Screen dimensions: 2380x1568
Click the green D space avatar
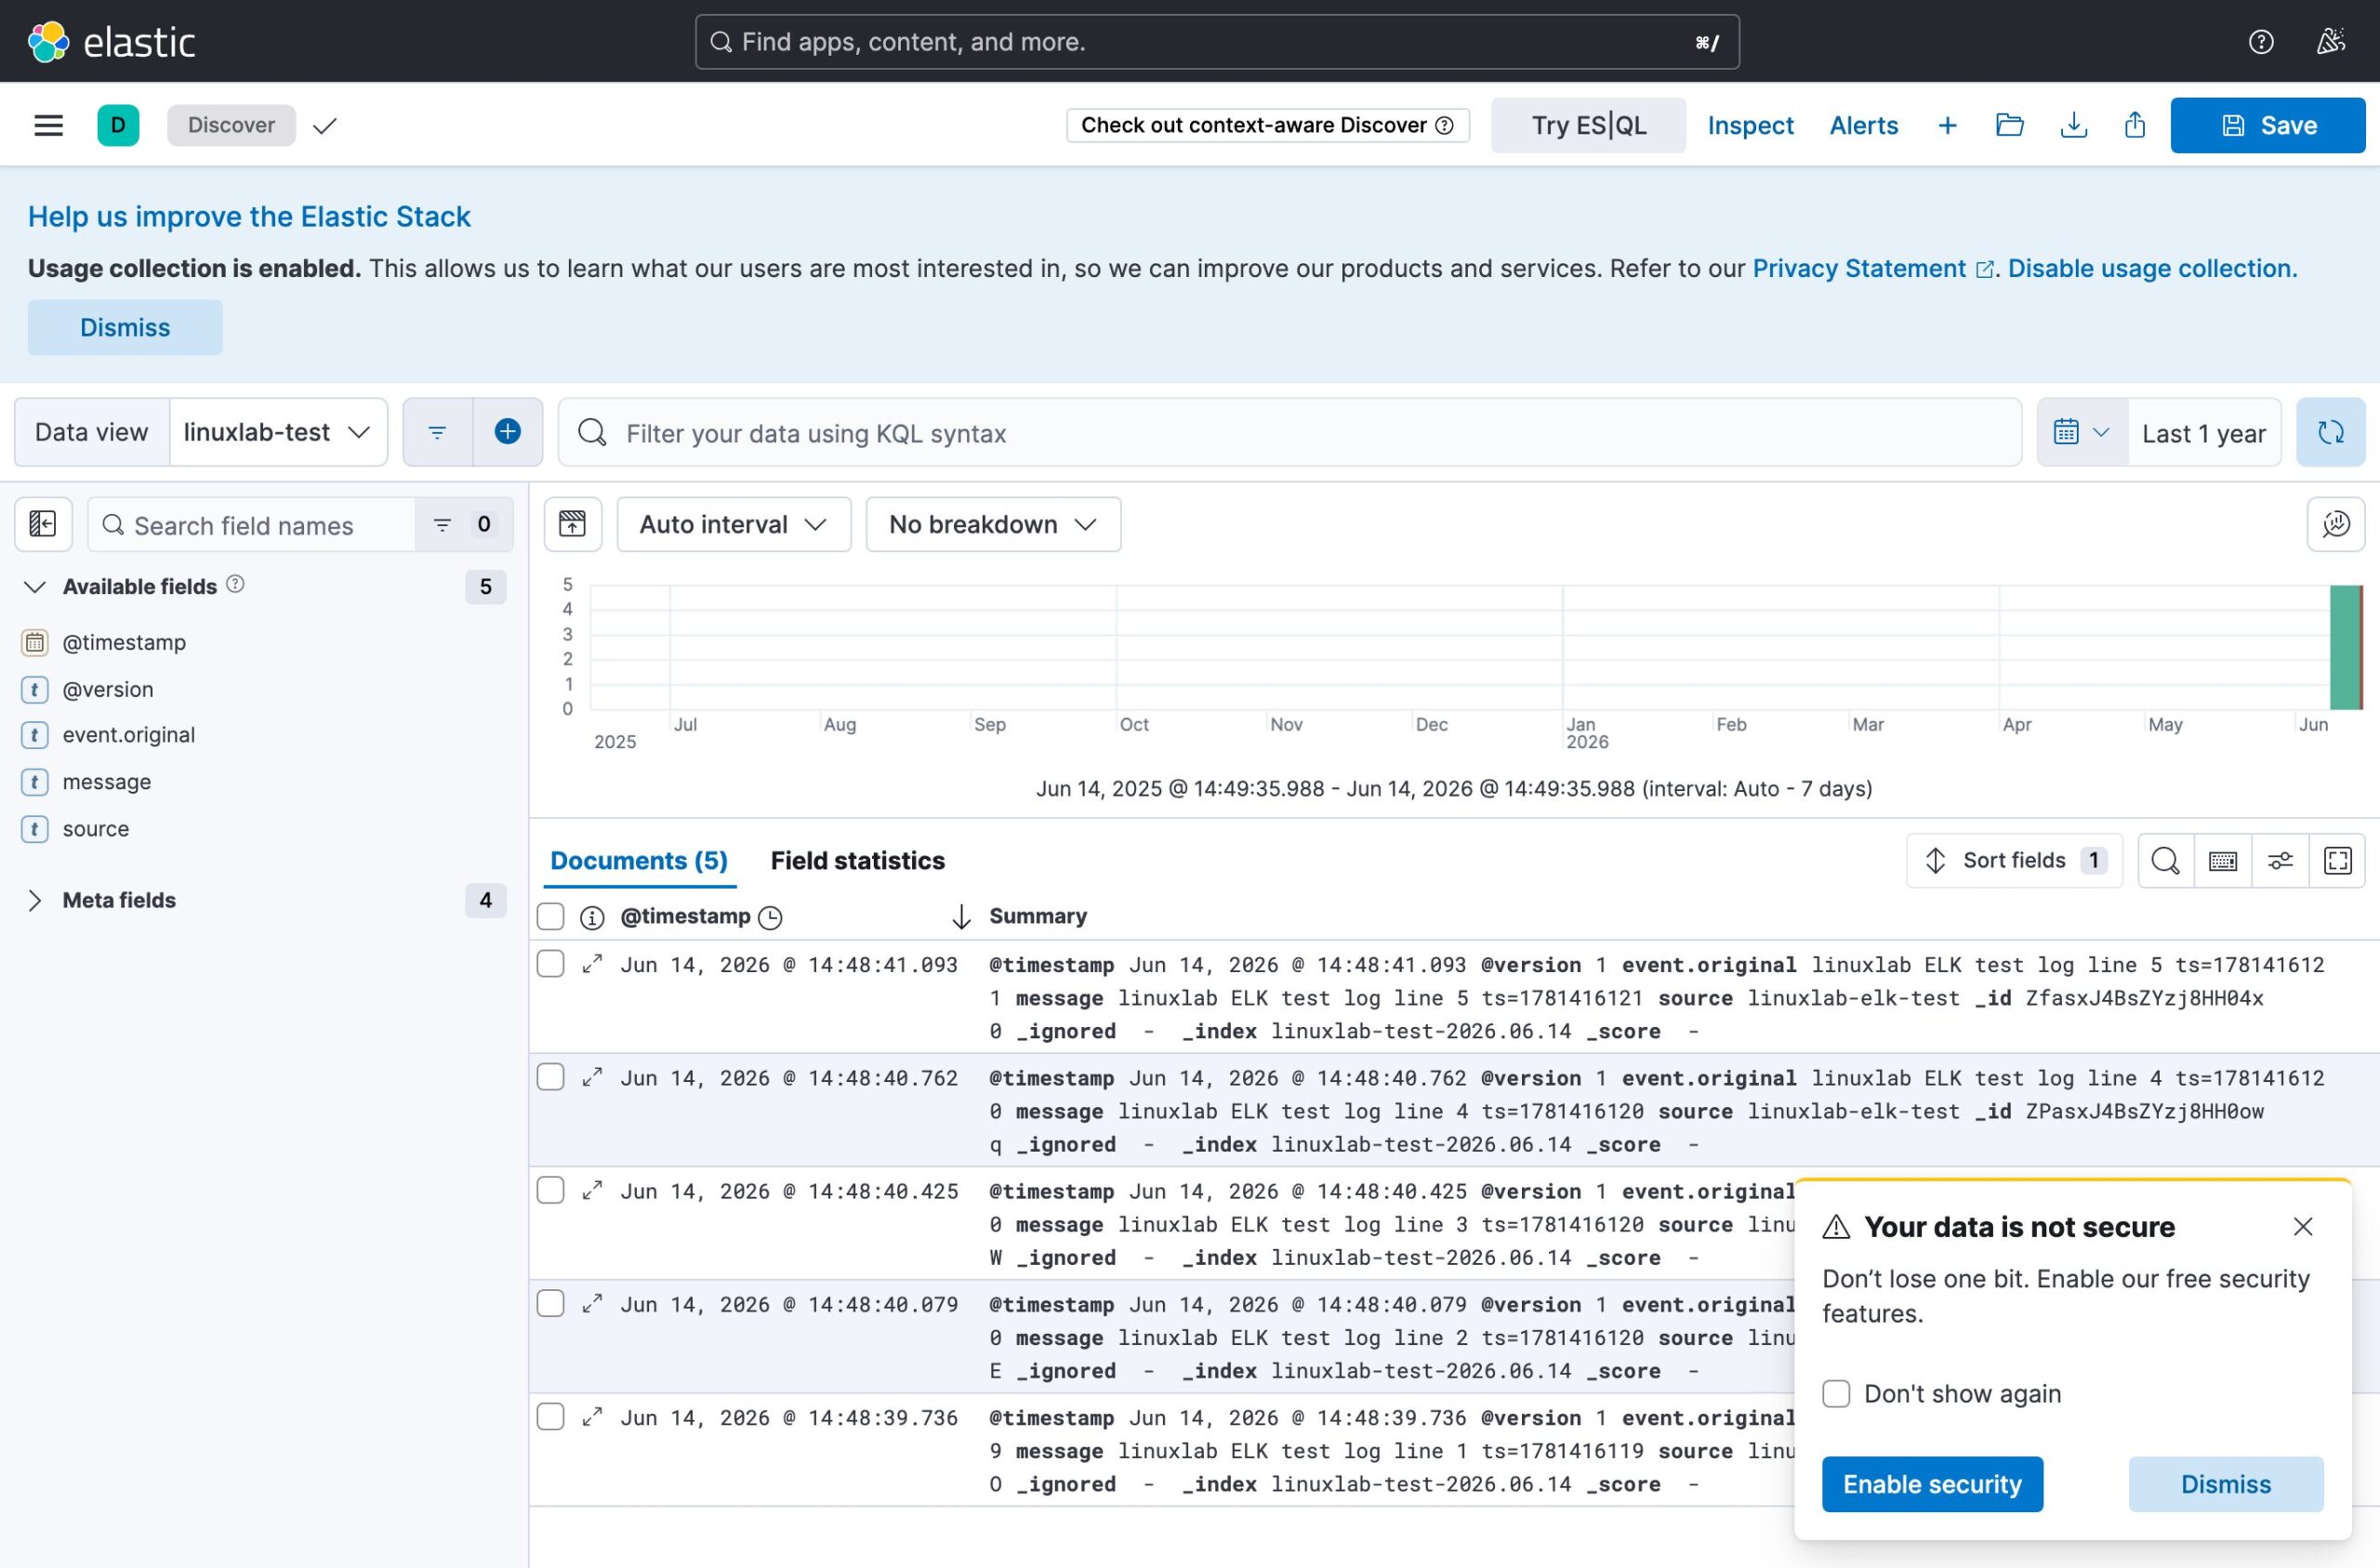pyautogui.click(x=118, y=125)
